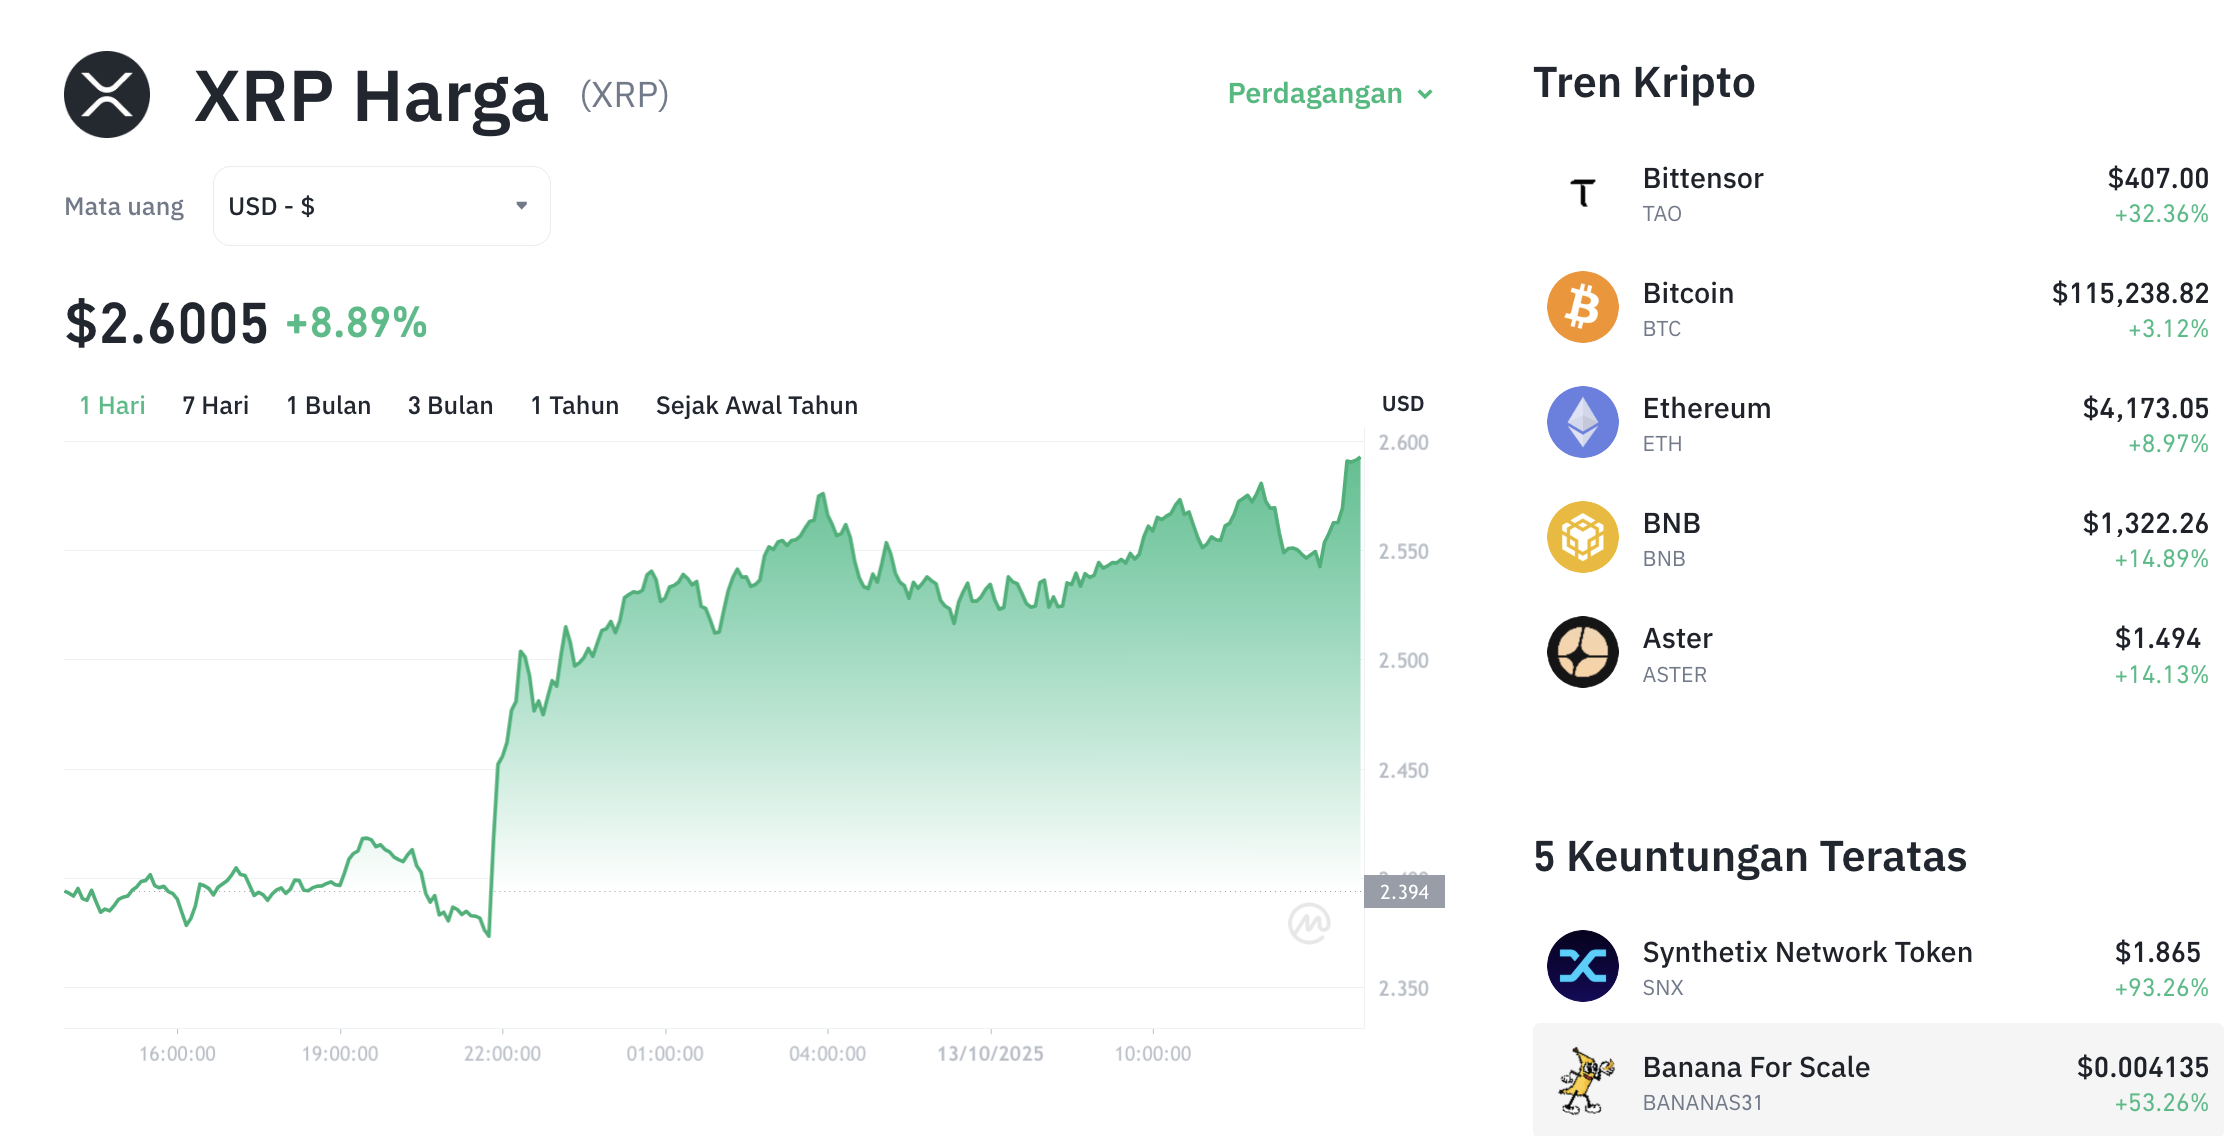
Task: Click the Aster coin icon
Action: click(x=1582, y=653)
